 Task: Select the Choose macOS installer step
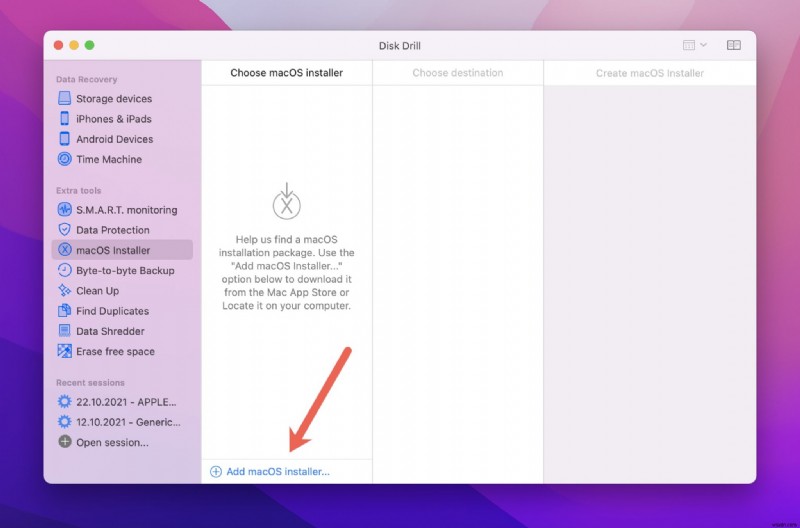coord(287,73)
